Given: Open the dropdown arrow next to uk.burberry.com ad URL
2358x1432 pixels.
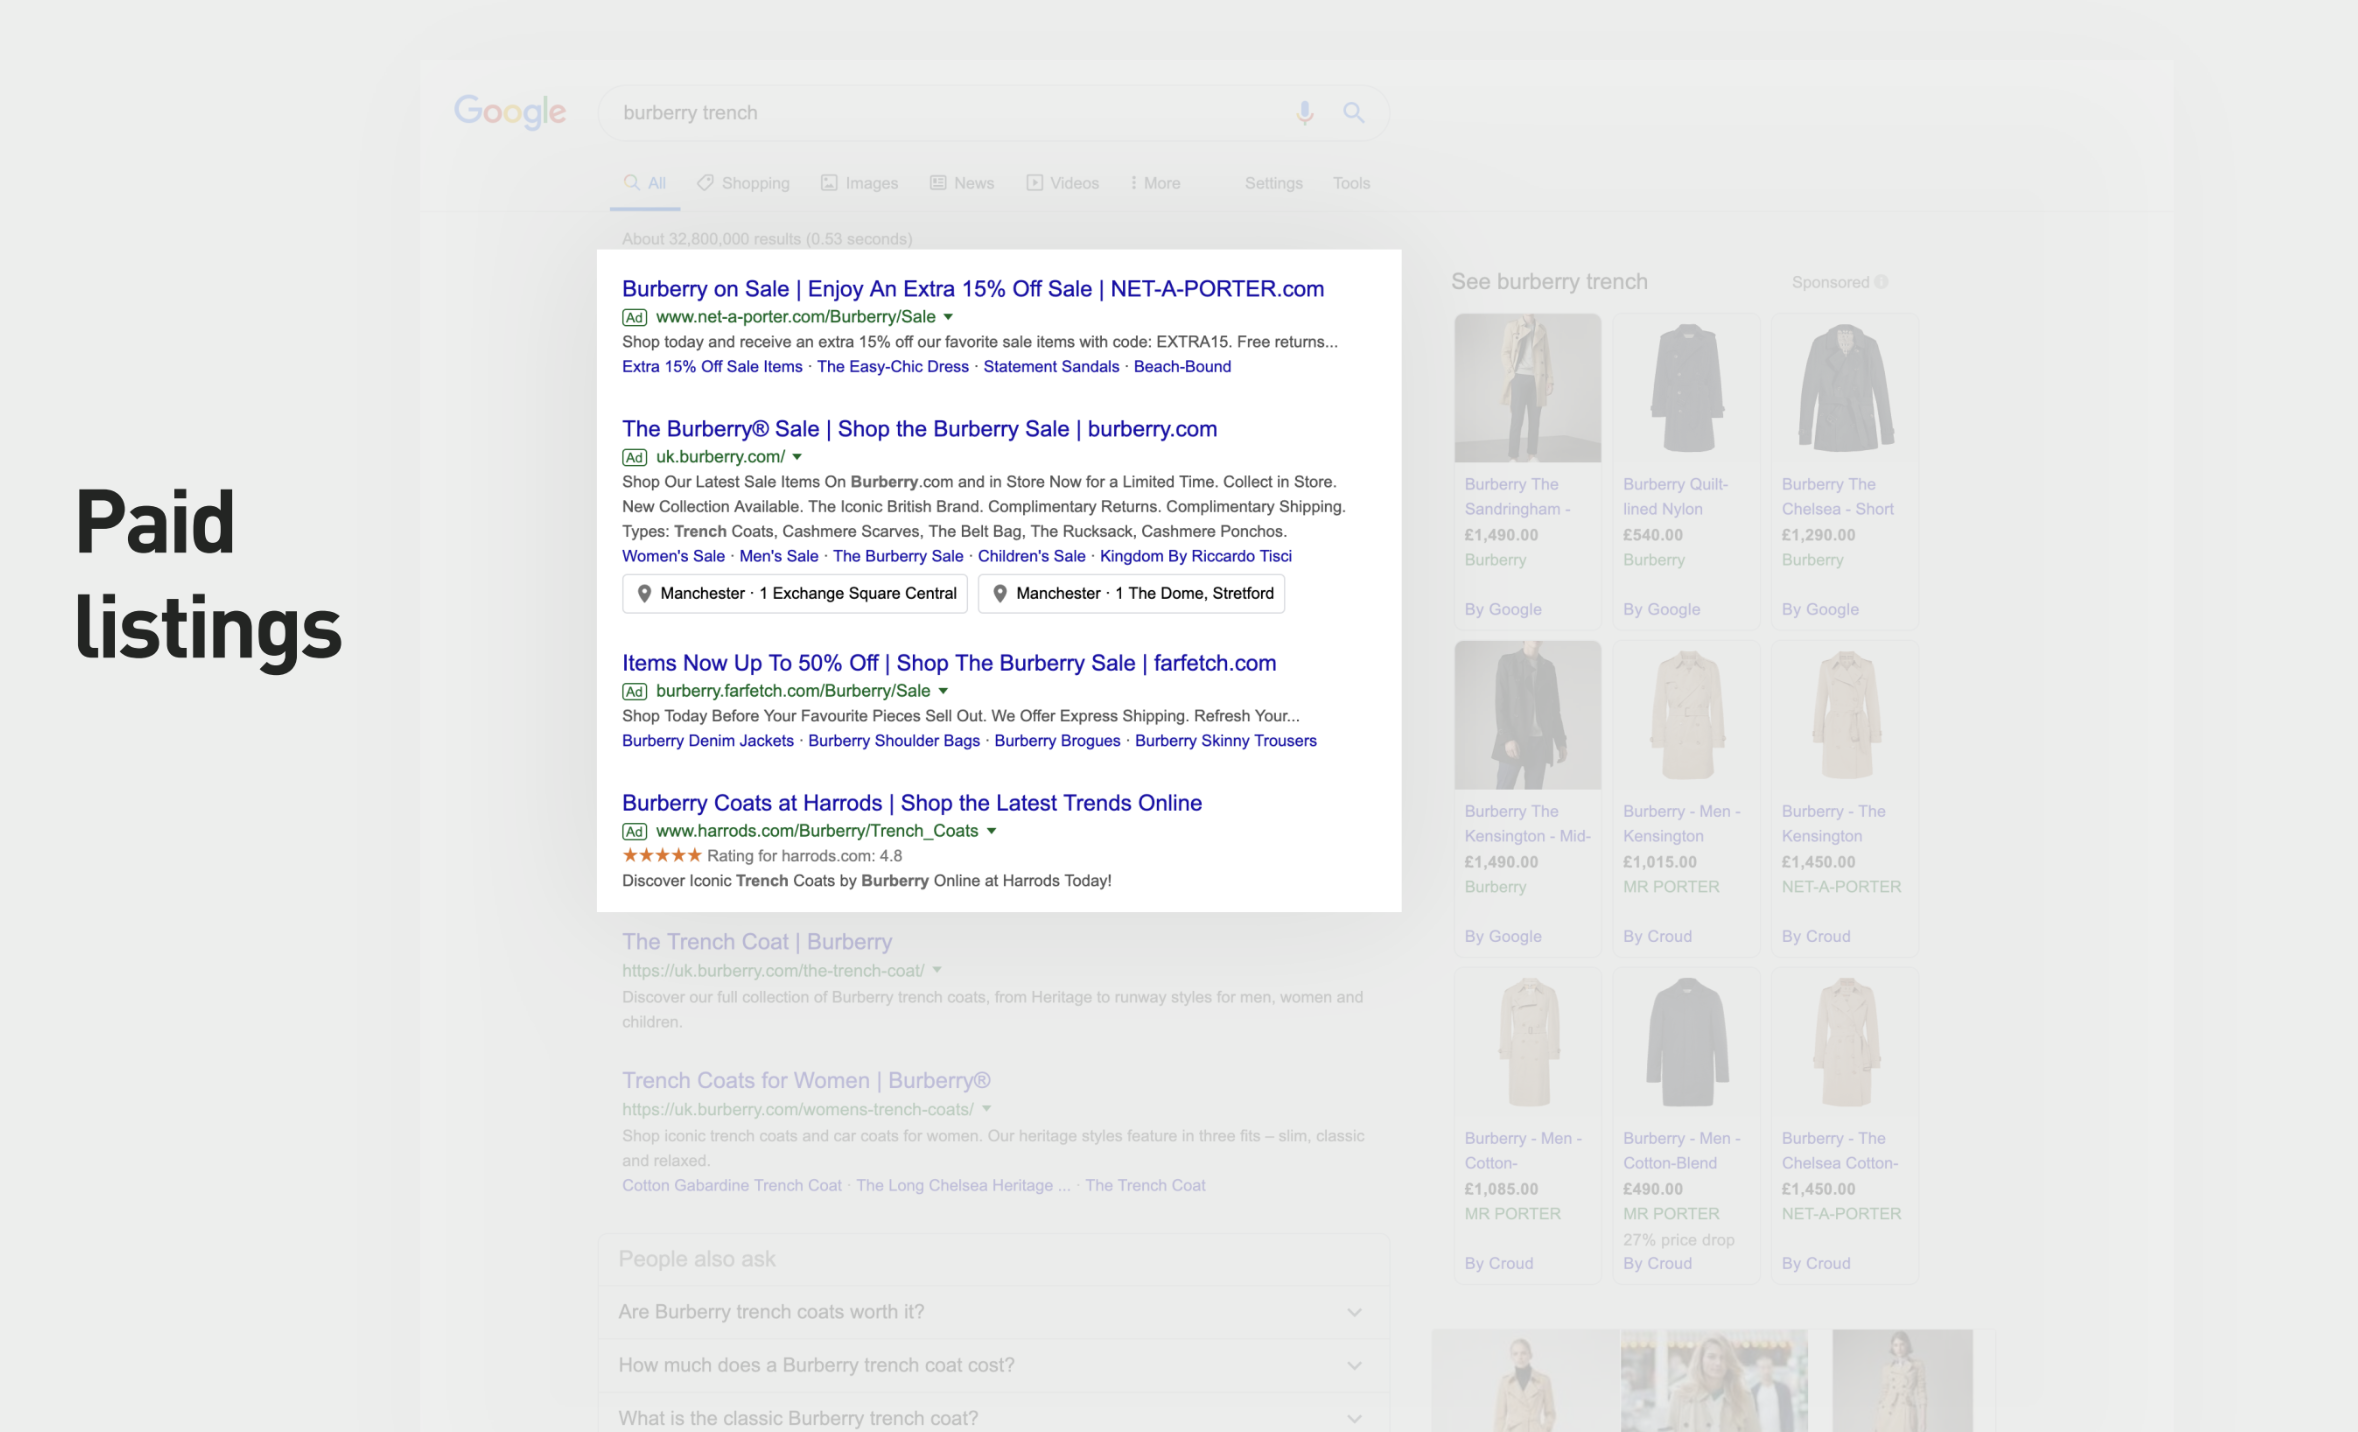Looking at the screenshot, I should click(797, 457).
